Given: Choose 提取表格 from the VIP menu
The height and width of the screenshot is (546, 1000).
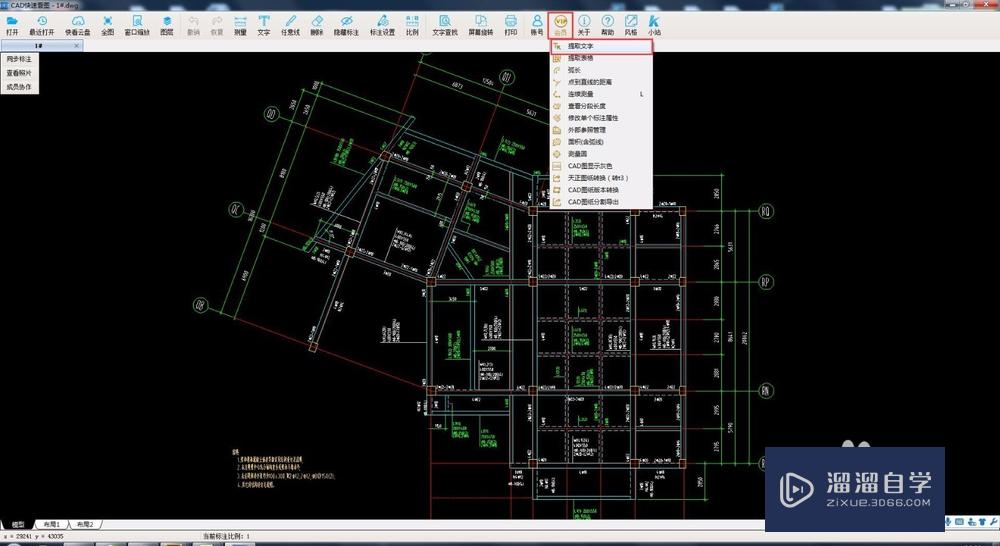Looking at the screenshot, I should coord(601,58).
